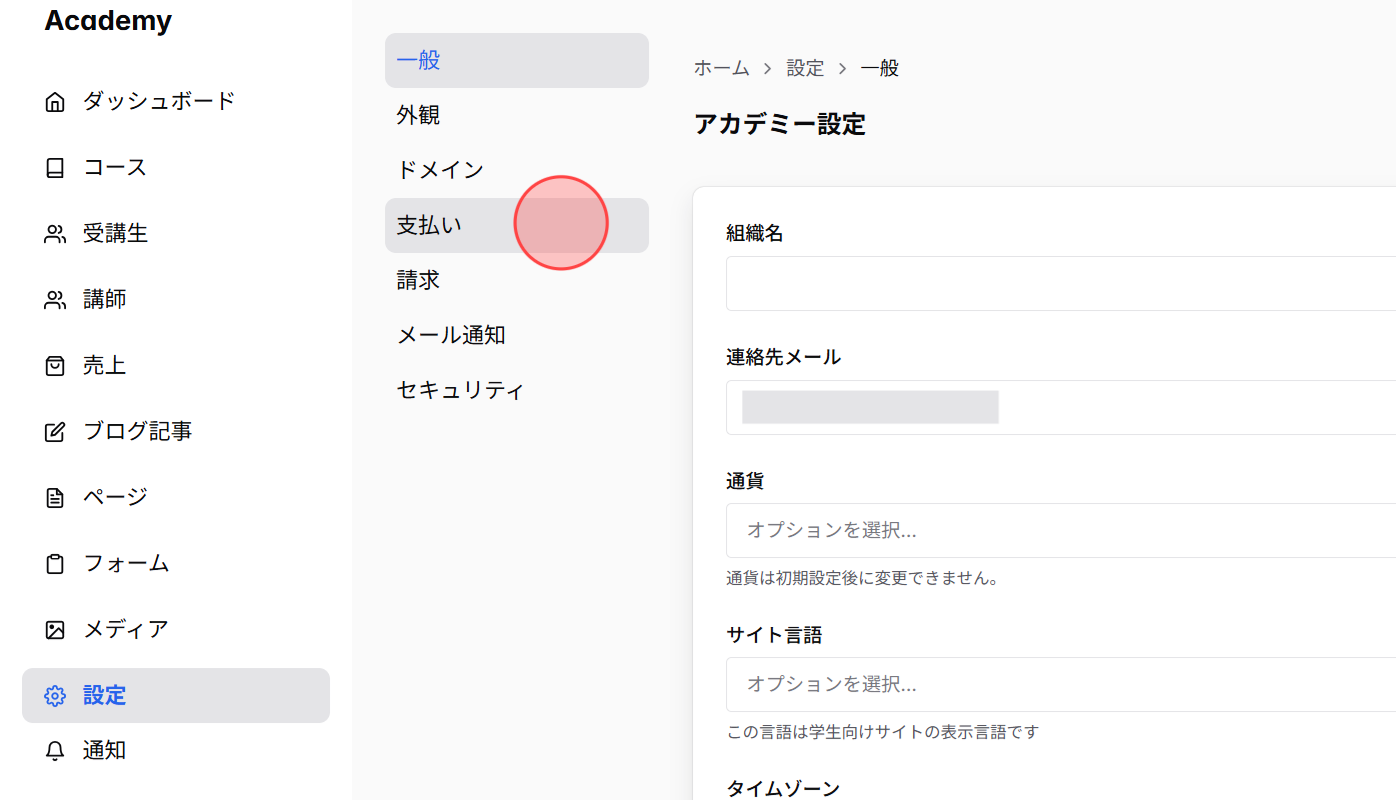Open the サイト言語 selection dropdown
Screen dimensions: 1396x800
[1000, 684]
